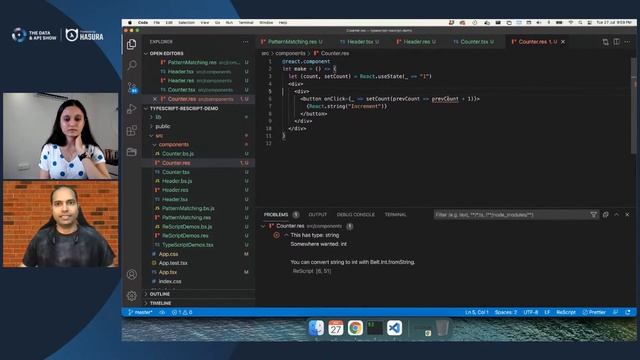Open errors and warnings count in status bar

click(182, 312)
